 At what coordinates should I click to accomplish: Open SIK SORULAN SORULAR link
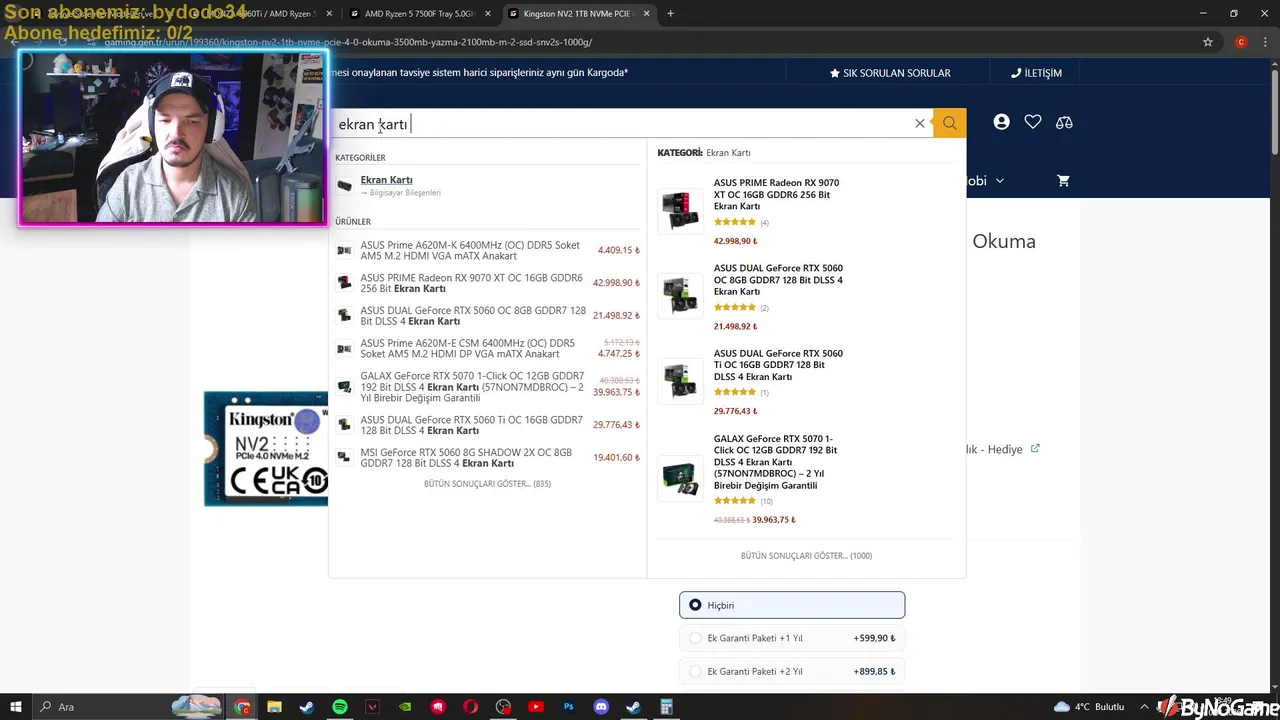(890, 73)
